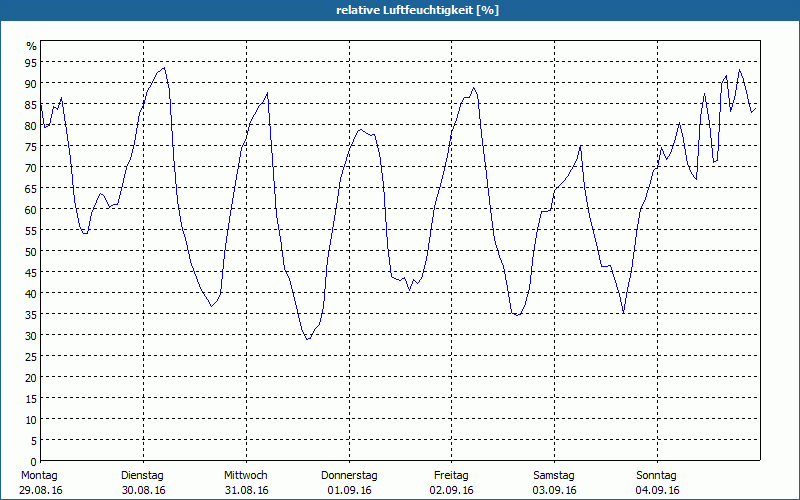This screenshot has height=500, width=800.
Task: Click the % unit label on the y-axis
Action: click(32, 46)
